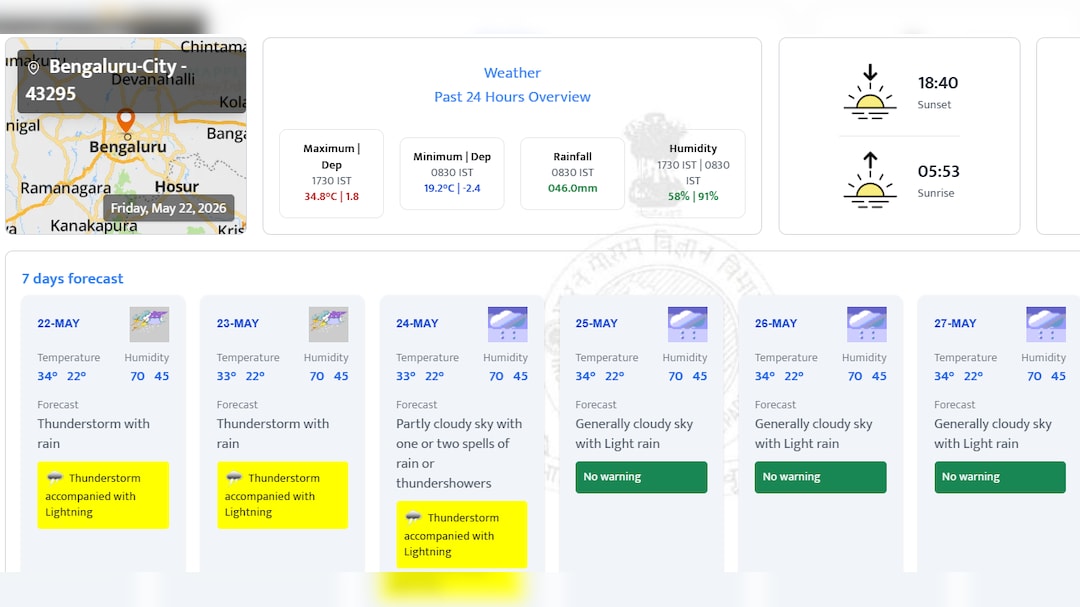Click the 26-MAY date label

[x=776, y=324]
